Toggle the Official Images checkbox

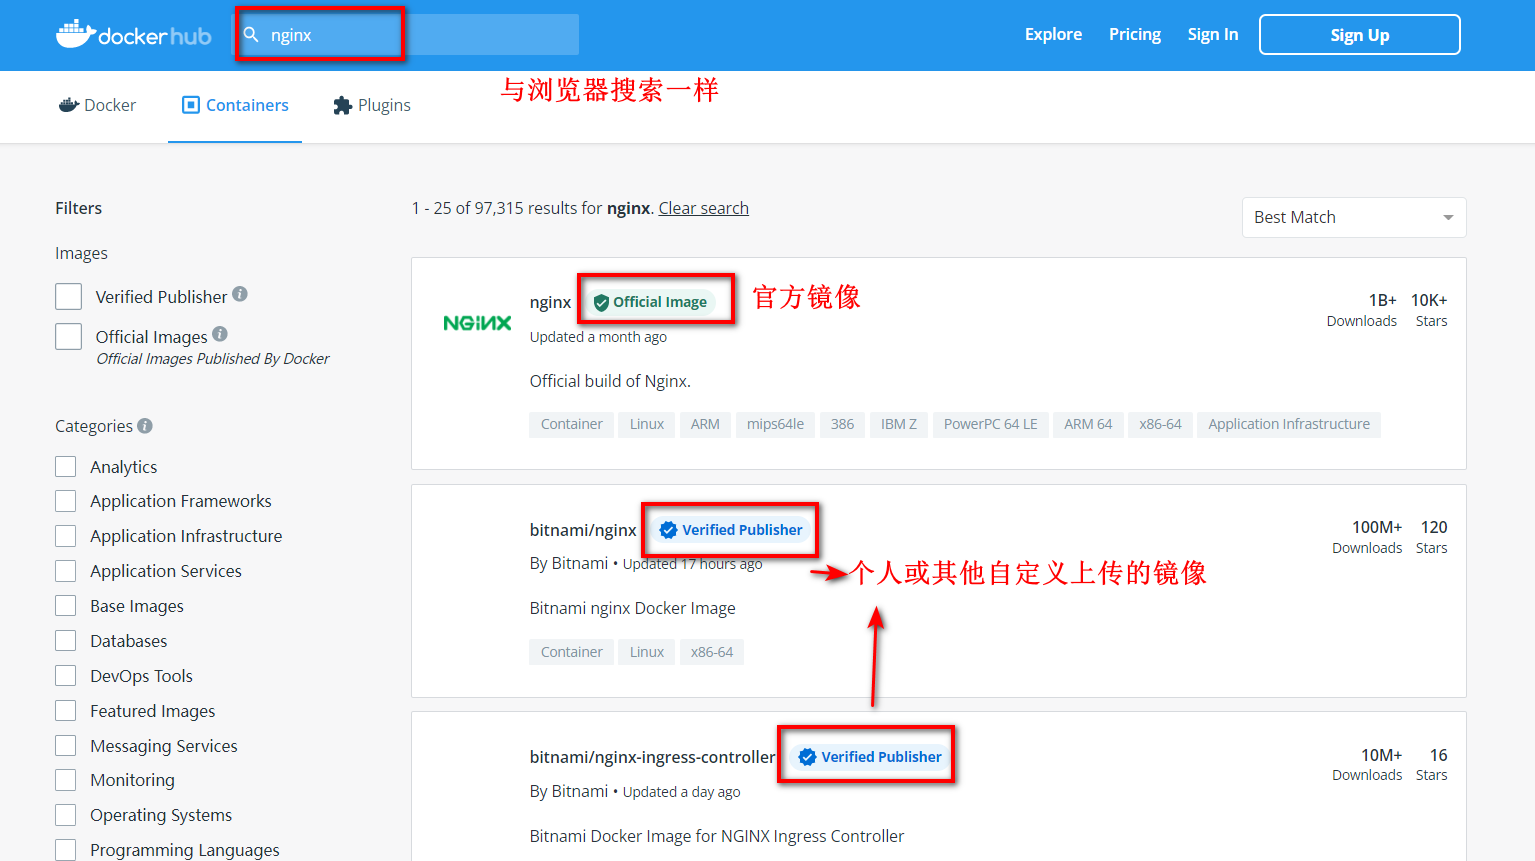[68, 337]
